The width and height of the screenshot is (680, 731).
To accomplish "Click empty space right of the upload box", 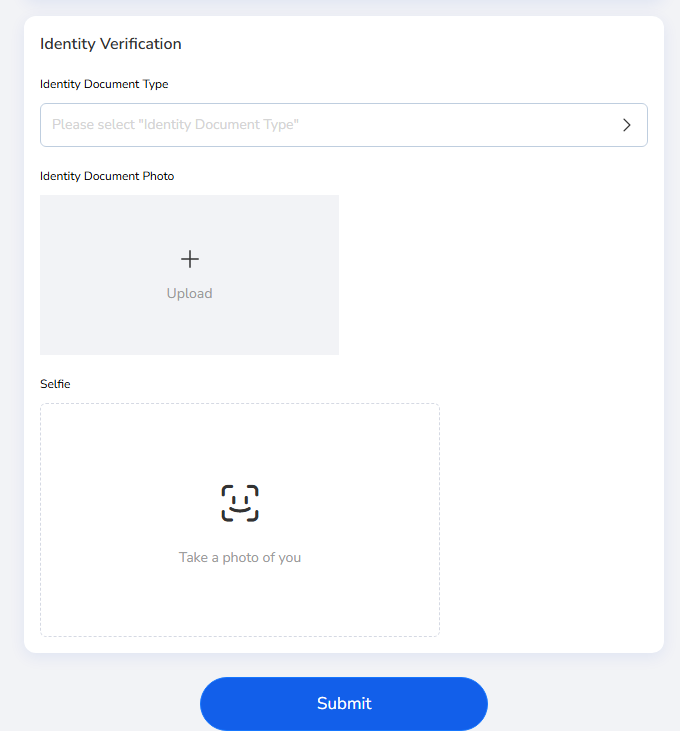I will [494, 275].
